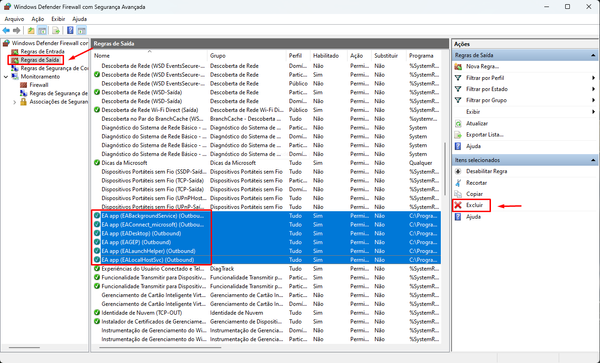The width and height of the screenshot is (600, 363).
Task: Click the red X Excluir icon
Action: pos(458,205)
